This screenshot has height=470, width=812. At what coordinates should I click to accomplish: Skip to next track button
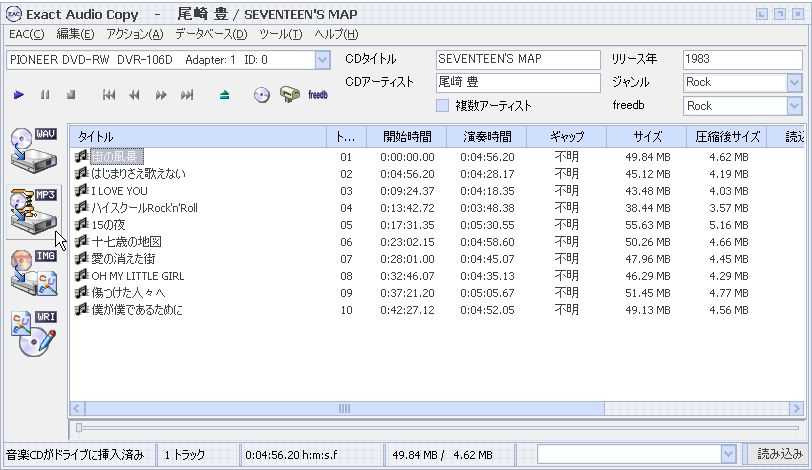click(187, 95)
